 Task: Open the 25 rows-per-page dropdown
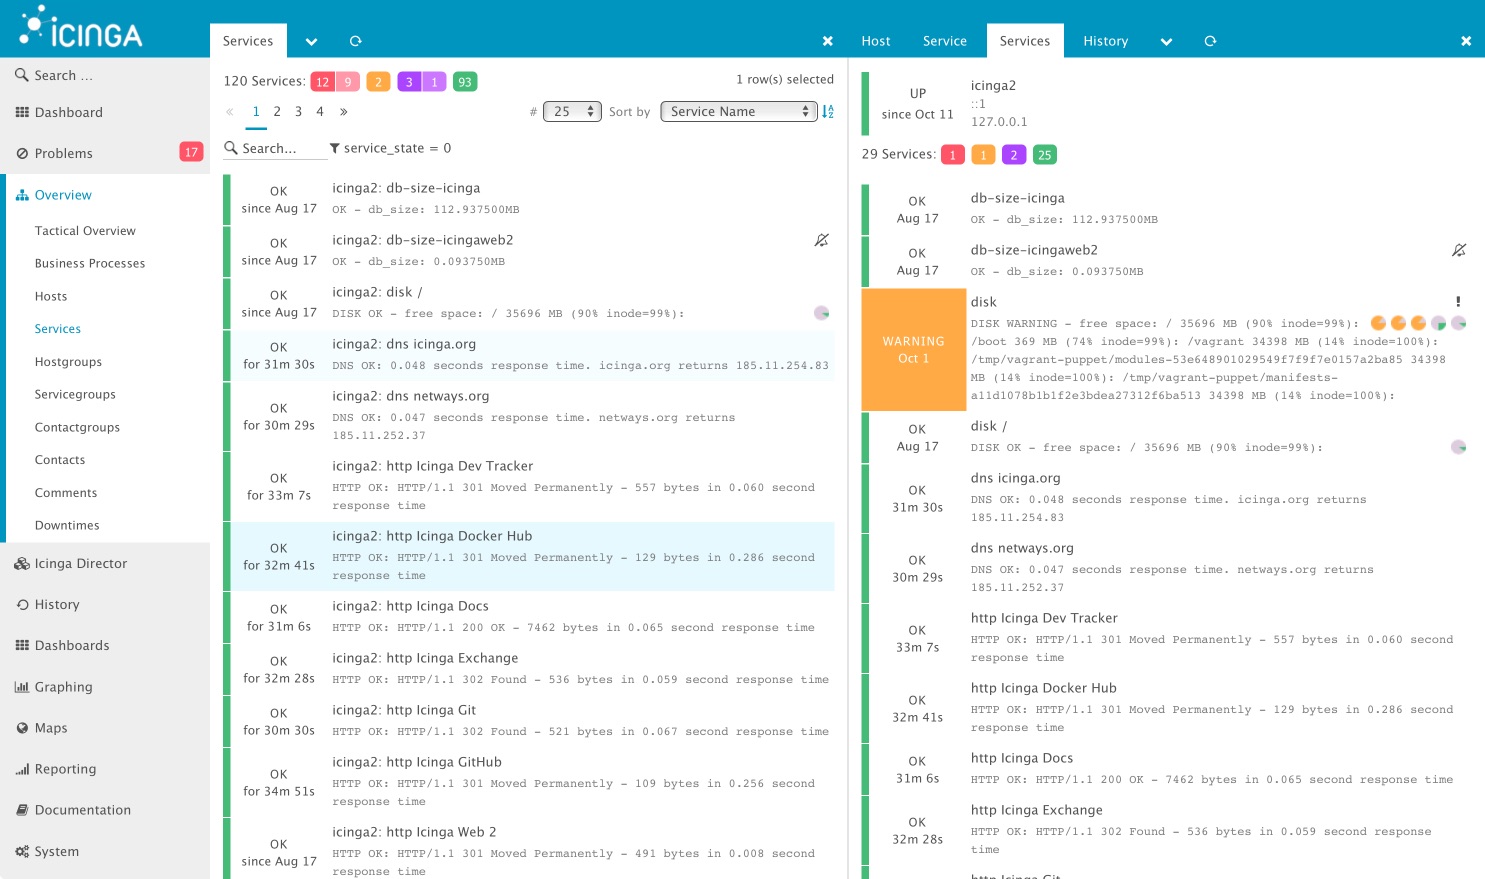tap(572, 111)
